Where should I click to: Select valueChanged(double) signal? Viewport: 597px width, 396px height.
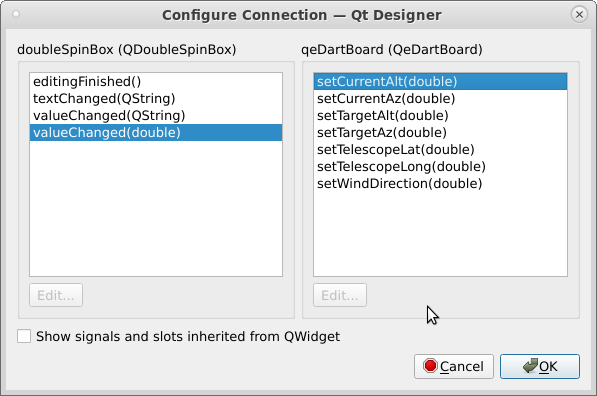156,133
